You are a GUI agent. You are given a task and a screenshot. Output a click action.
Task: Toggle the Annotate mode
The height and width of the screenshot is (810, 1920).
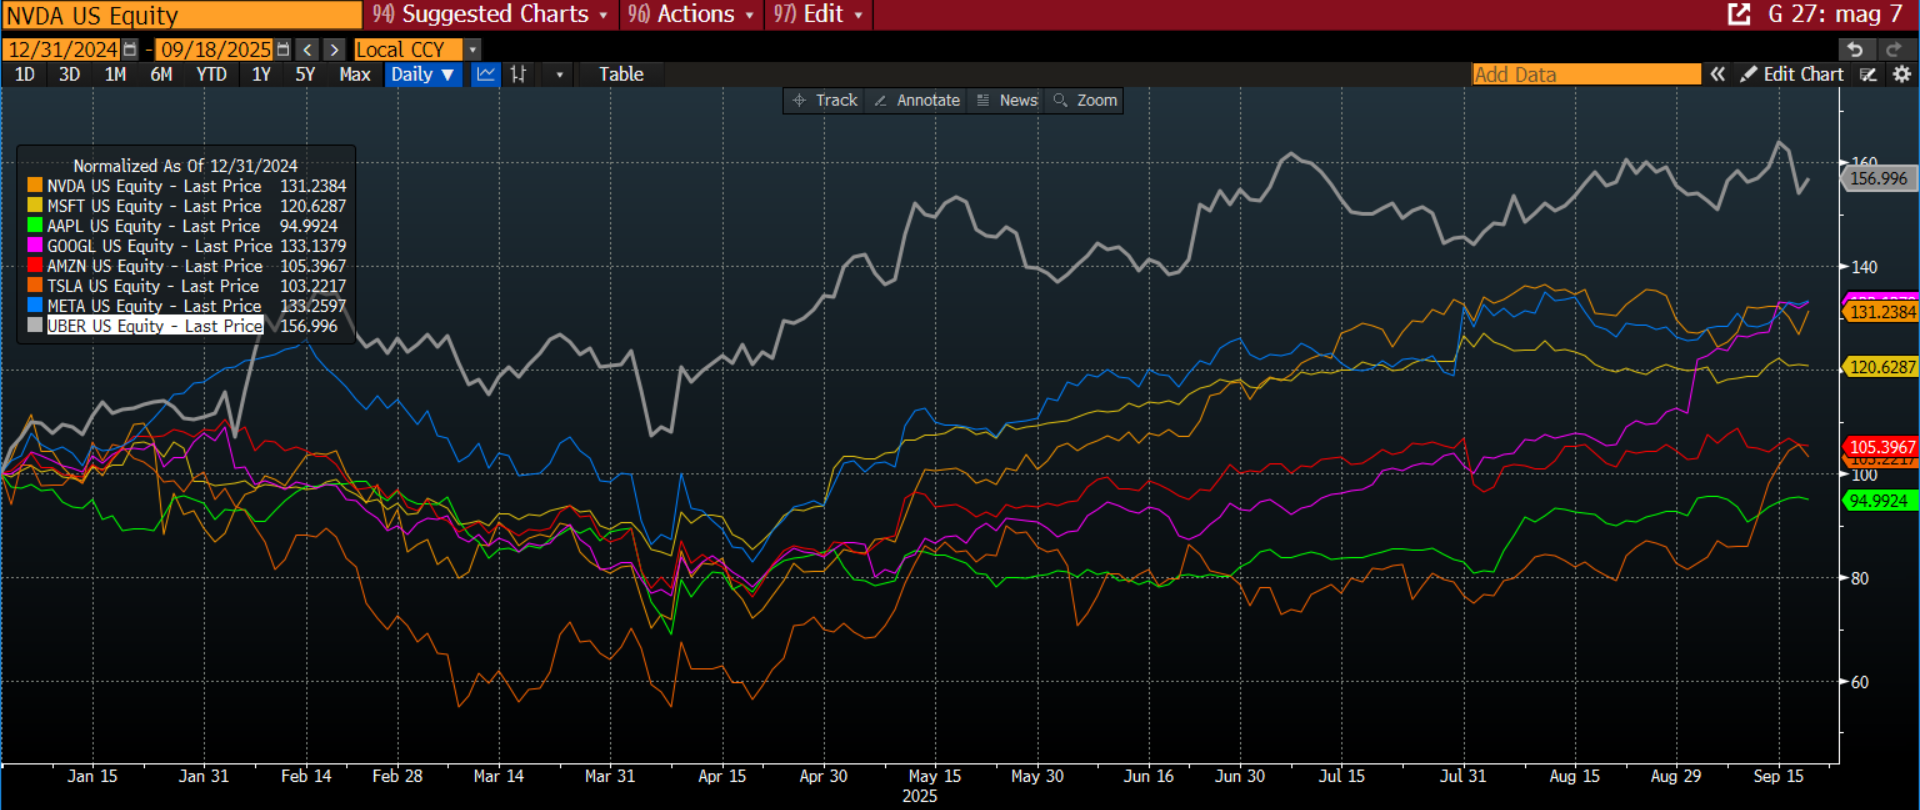pos(917,100)
